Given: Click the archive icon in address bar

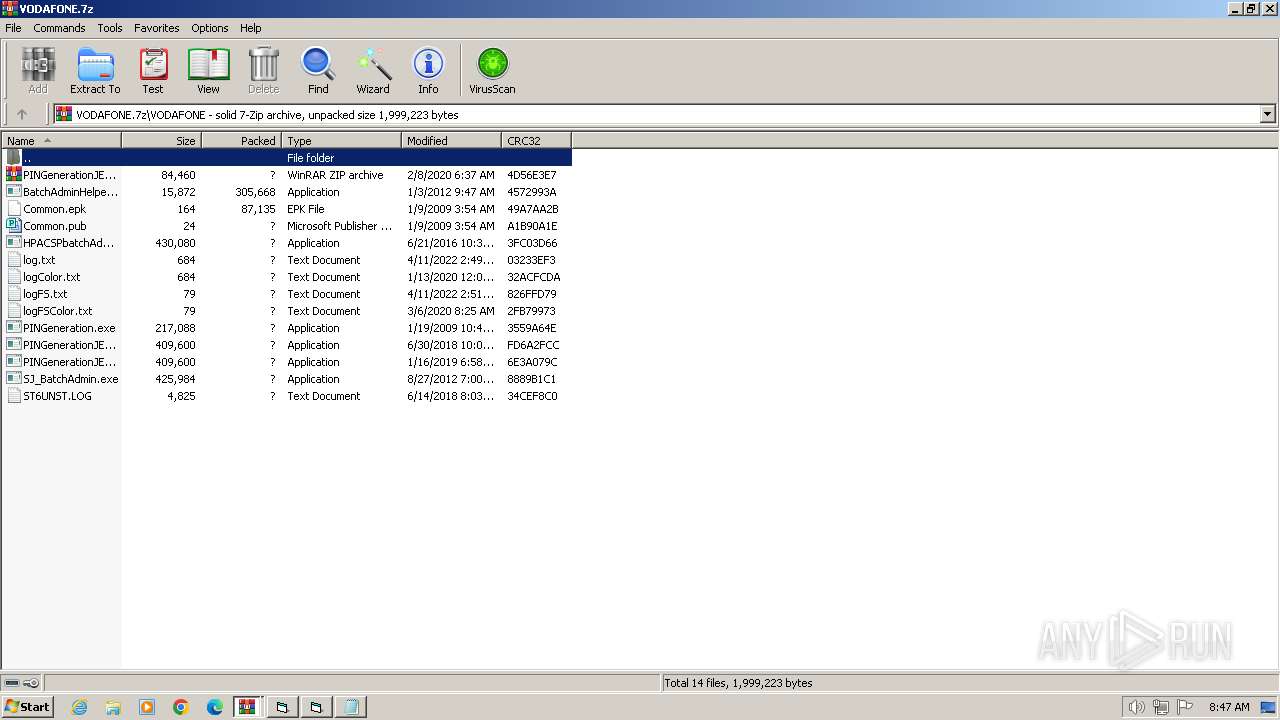Looking at the screenshot, I should [64, 114].
